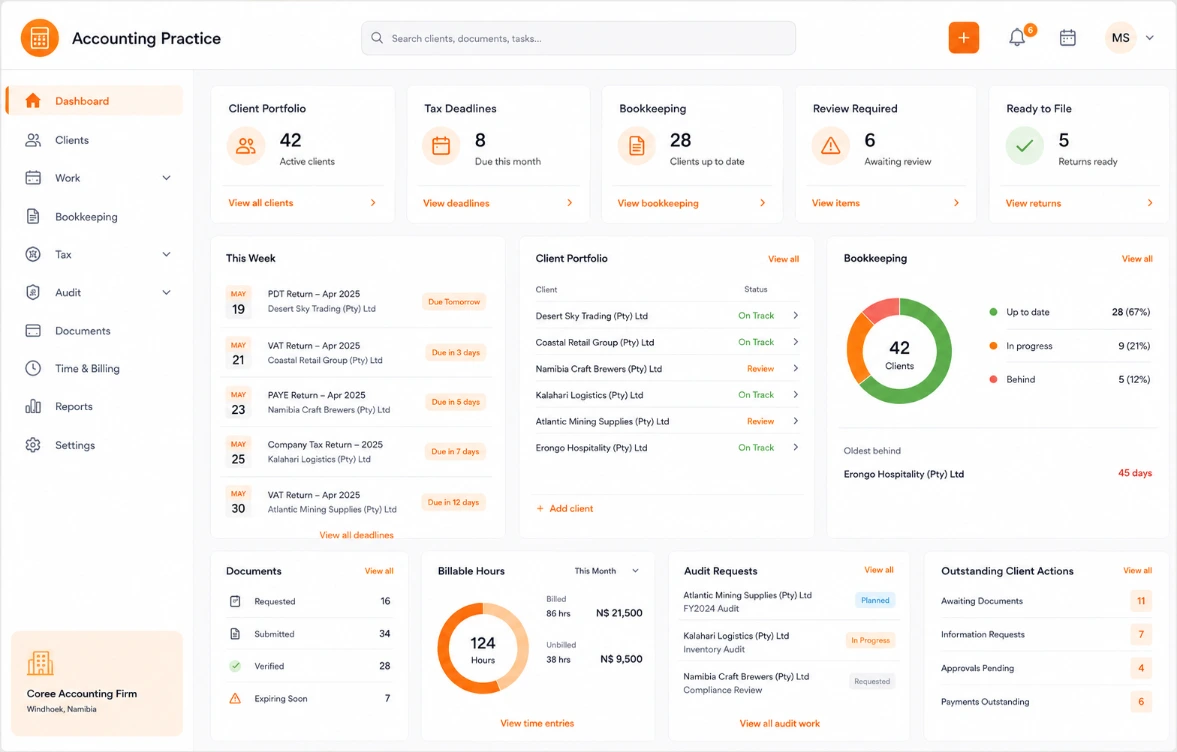
Task: Click the 42 Clients donut chart
Action: [899, 351]
